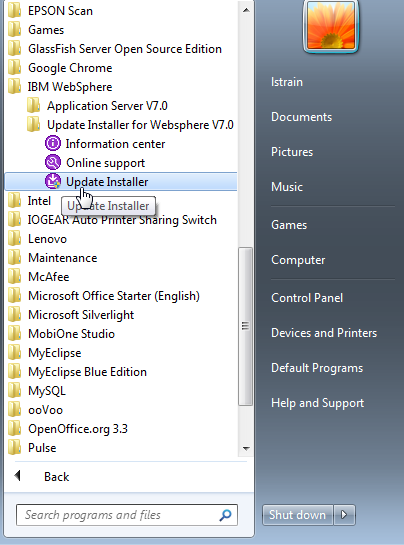Screen dimensions: 404x545
Task: Open Music from the Start menu
Action: (x=287, y=187)
